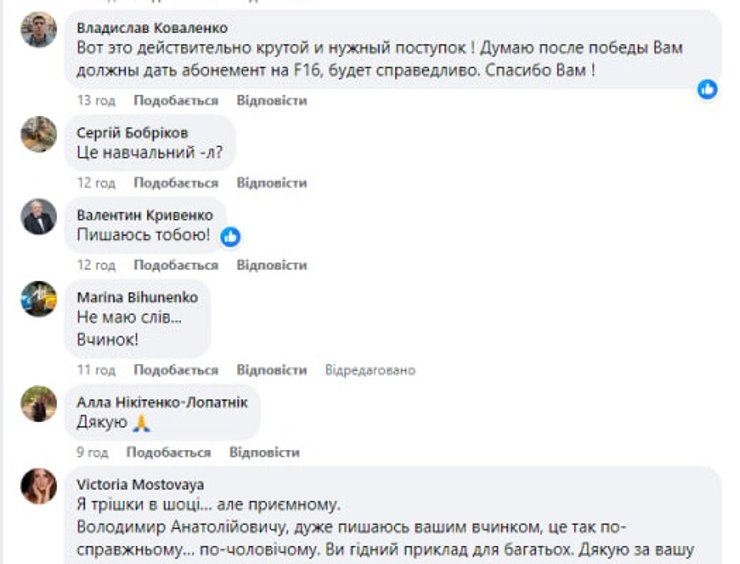Screen dimensions: 740x564
Task: Open Marina Bihunenko's avatar
Action: point(39,299)
